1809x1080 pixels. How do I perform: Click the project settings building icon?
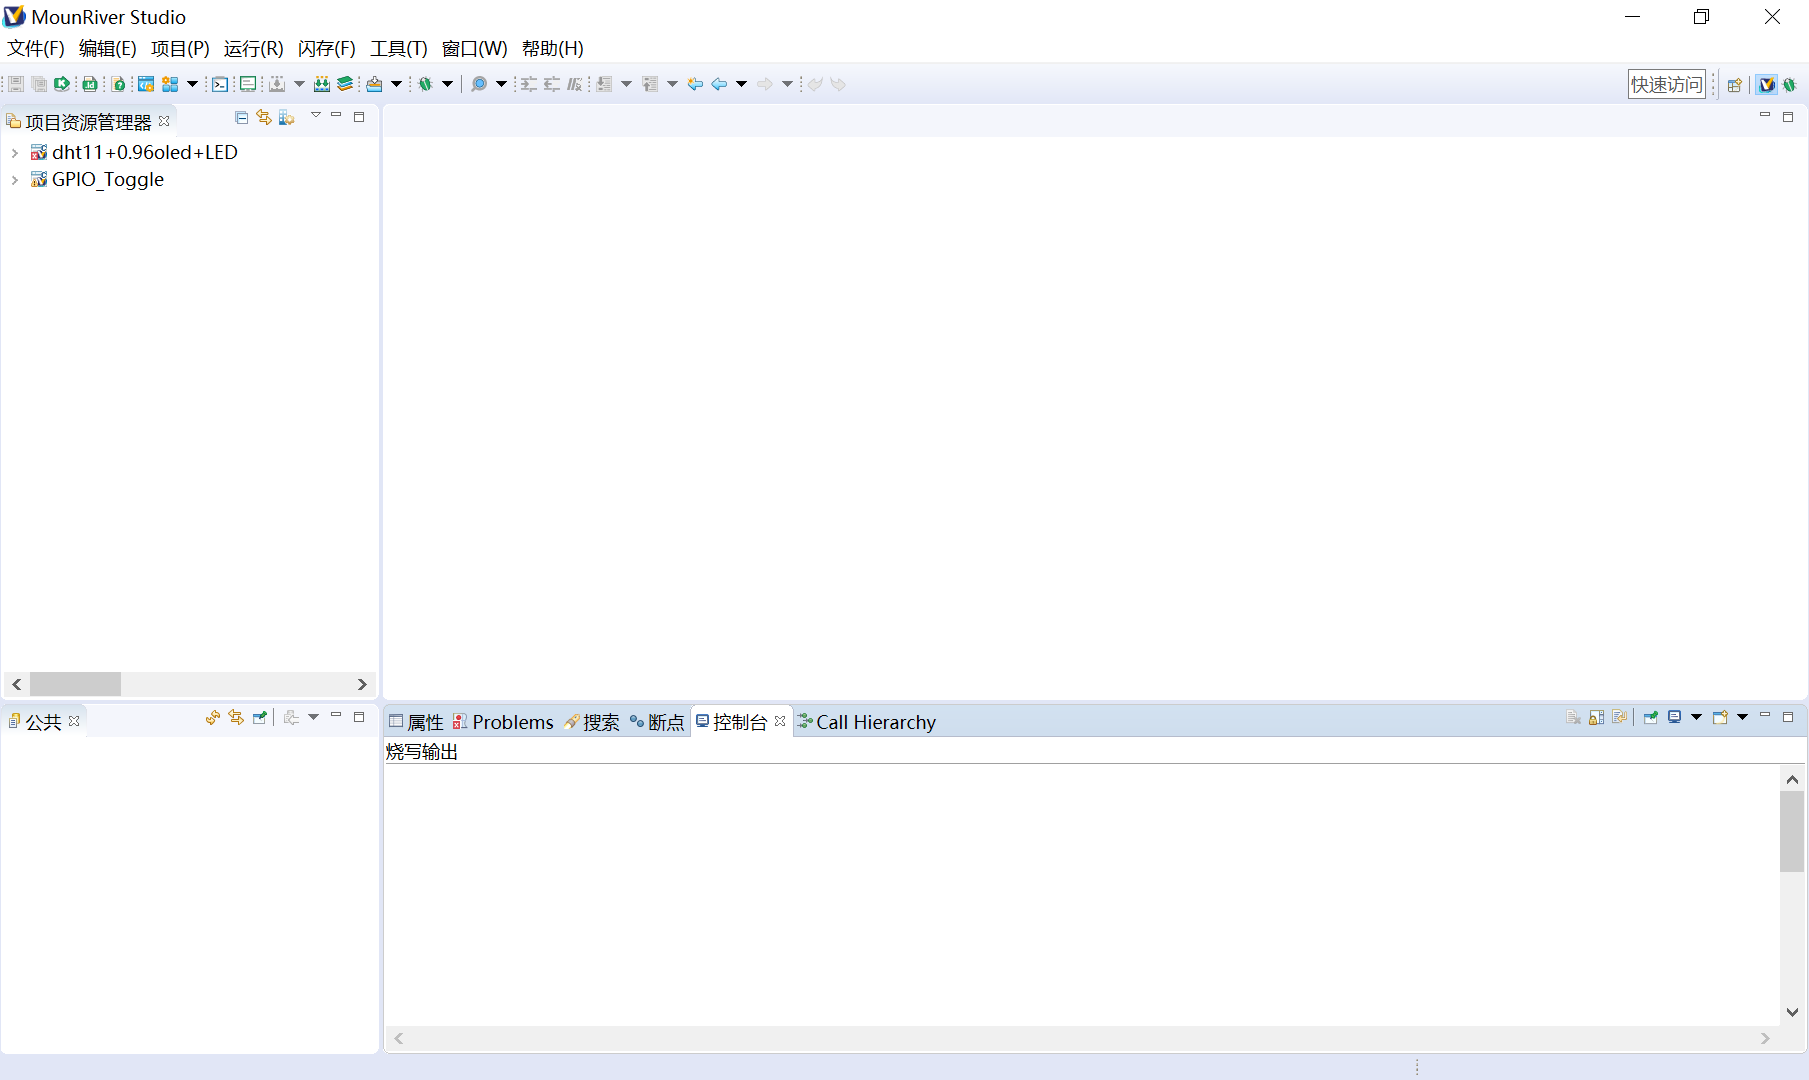287,117
